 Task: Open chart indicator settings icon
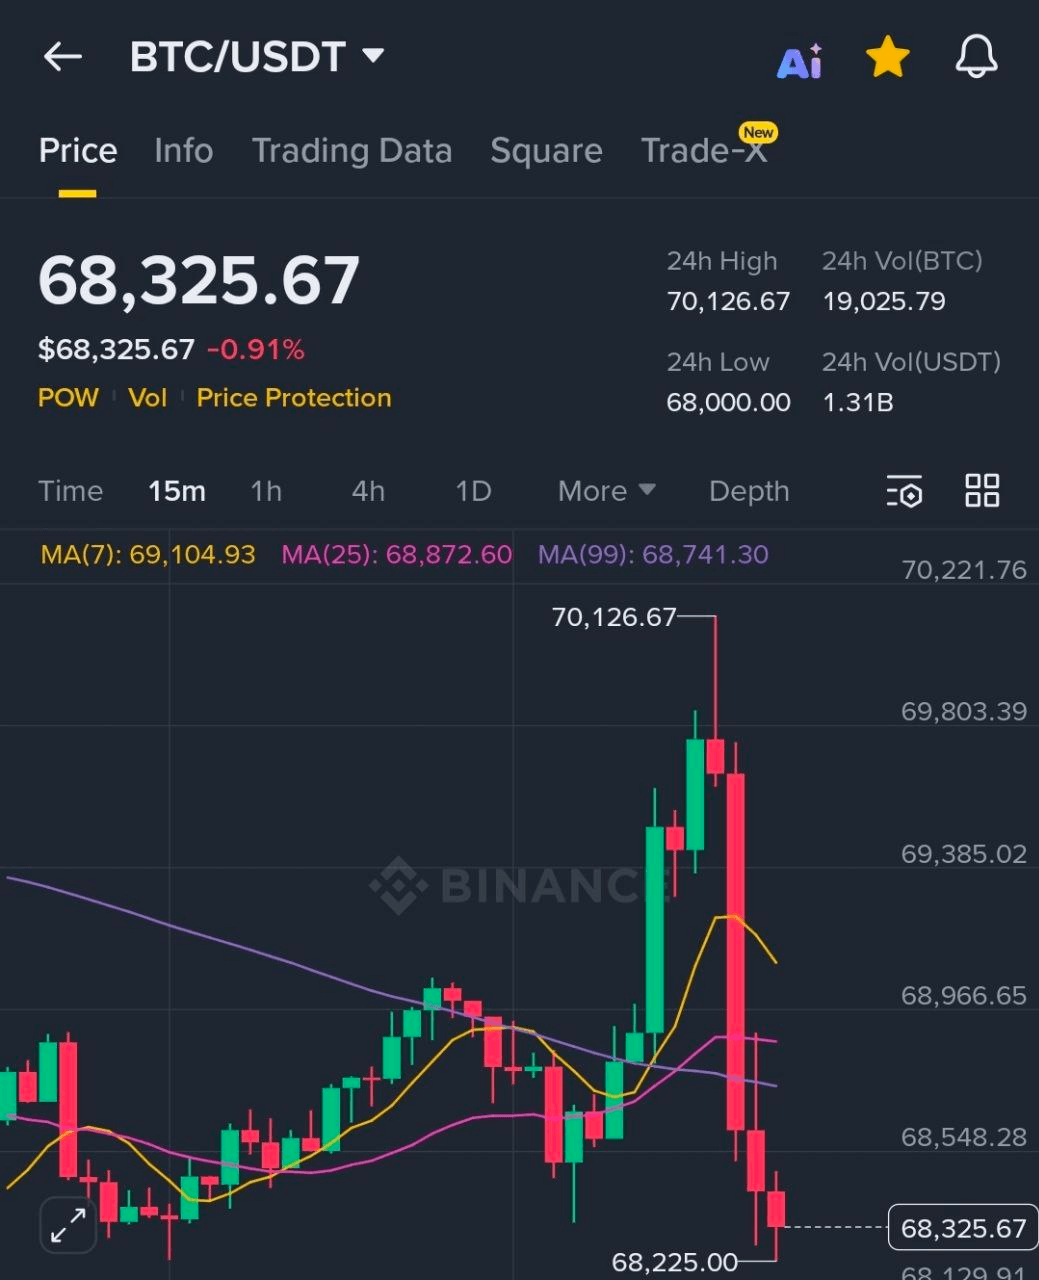click(x=905, y=491)
